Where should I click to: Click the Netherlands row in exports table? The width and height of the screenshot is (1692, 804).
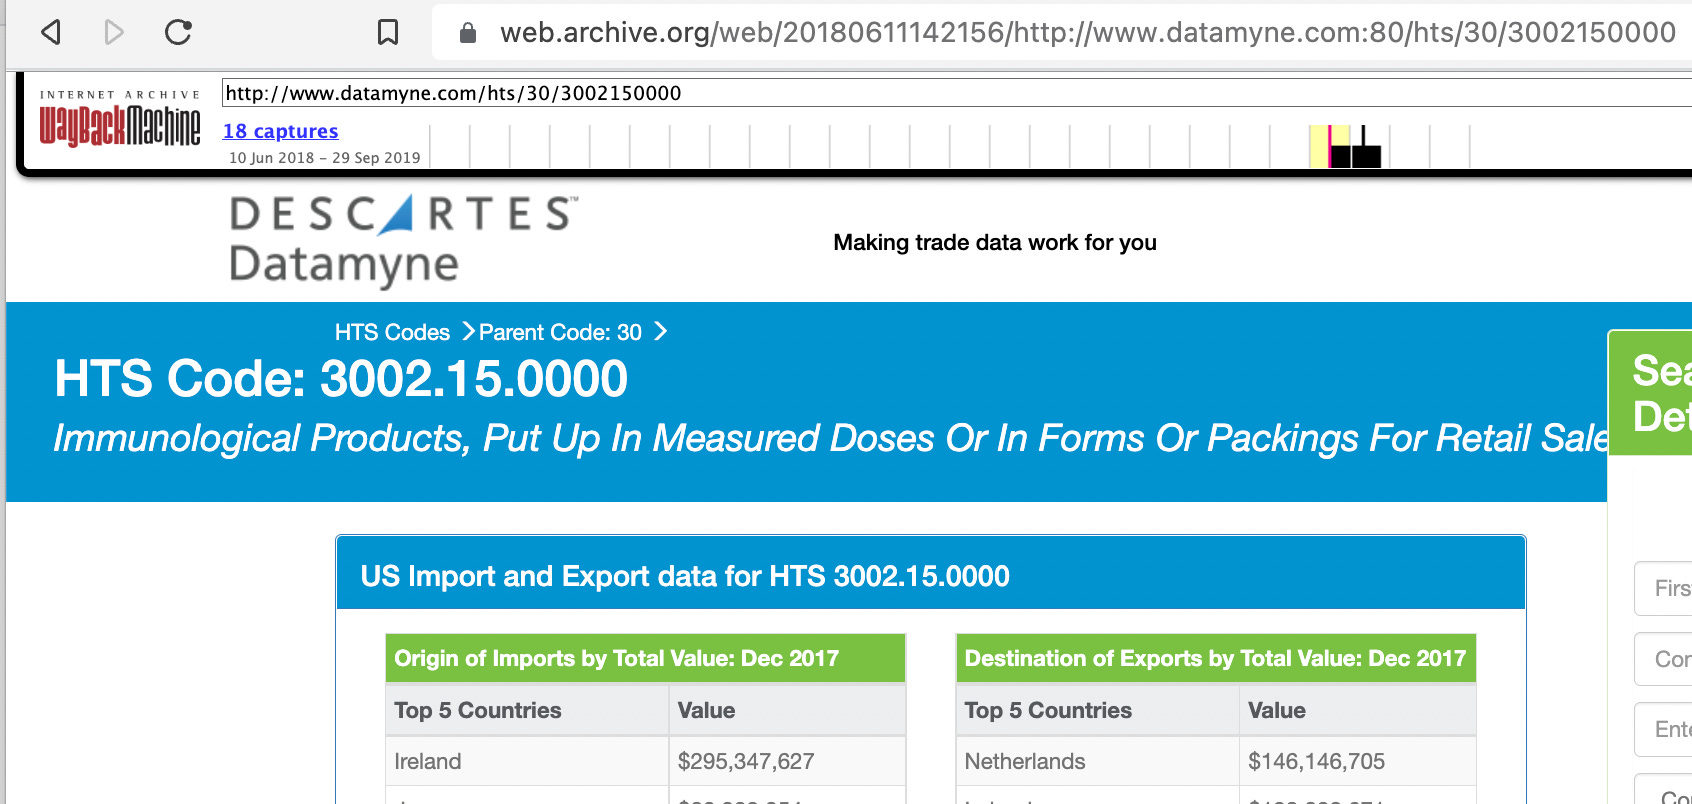1215,761
